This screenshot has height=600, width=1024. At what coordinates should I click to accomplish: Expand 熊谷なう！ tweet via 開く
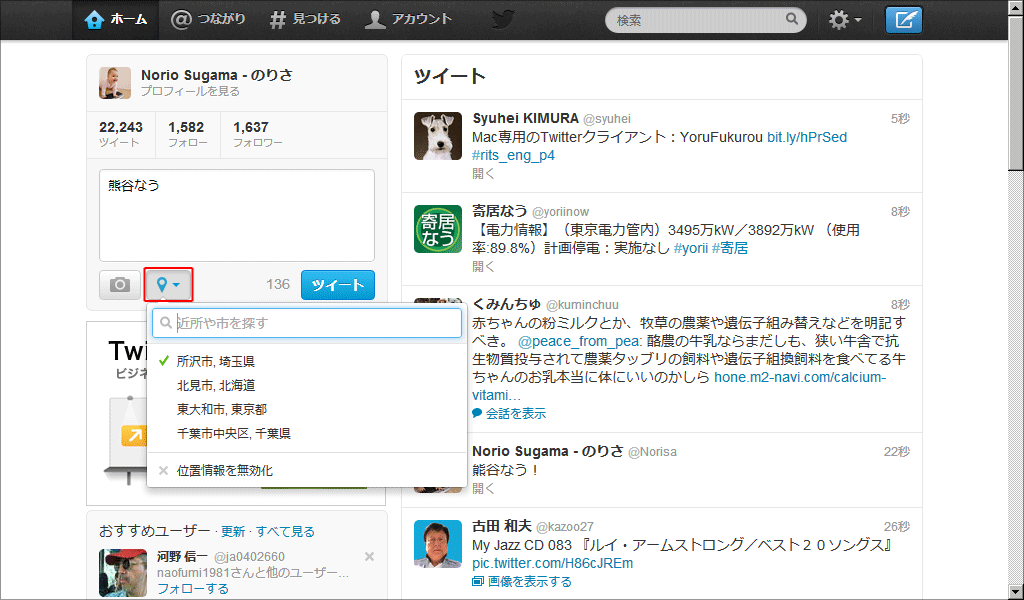click(x=483, y=488)
